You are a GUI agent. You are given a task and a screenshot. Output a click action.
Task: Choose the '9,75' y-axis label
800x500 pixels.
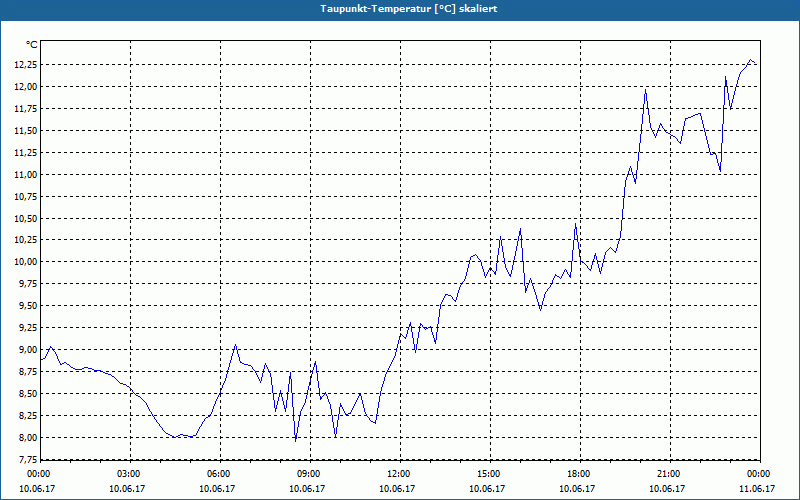tap(29, 284)
